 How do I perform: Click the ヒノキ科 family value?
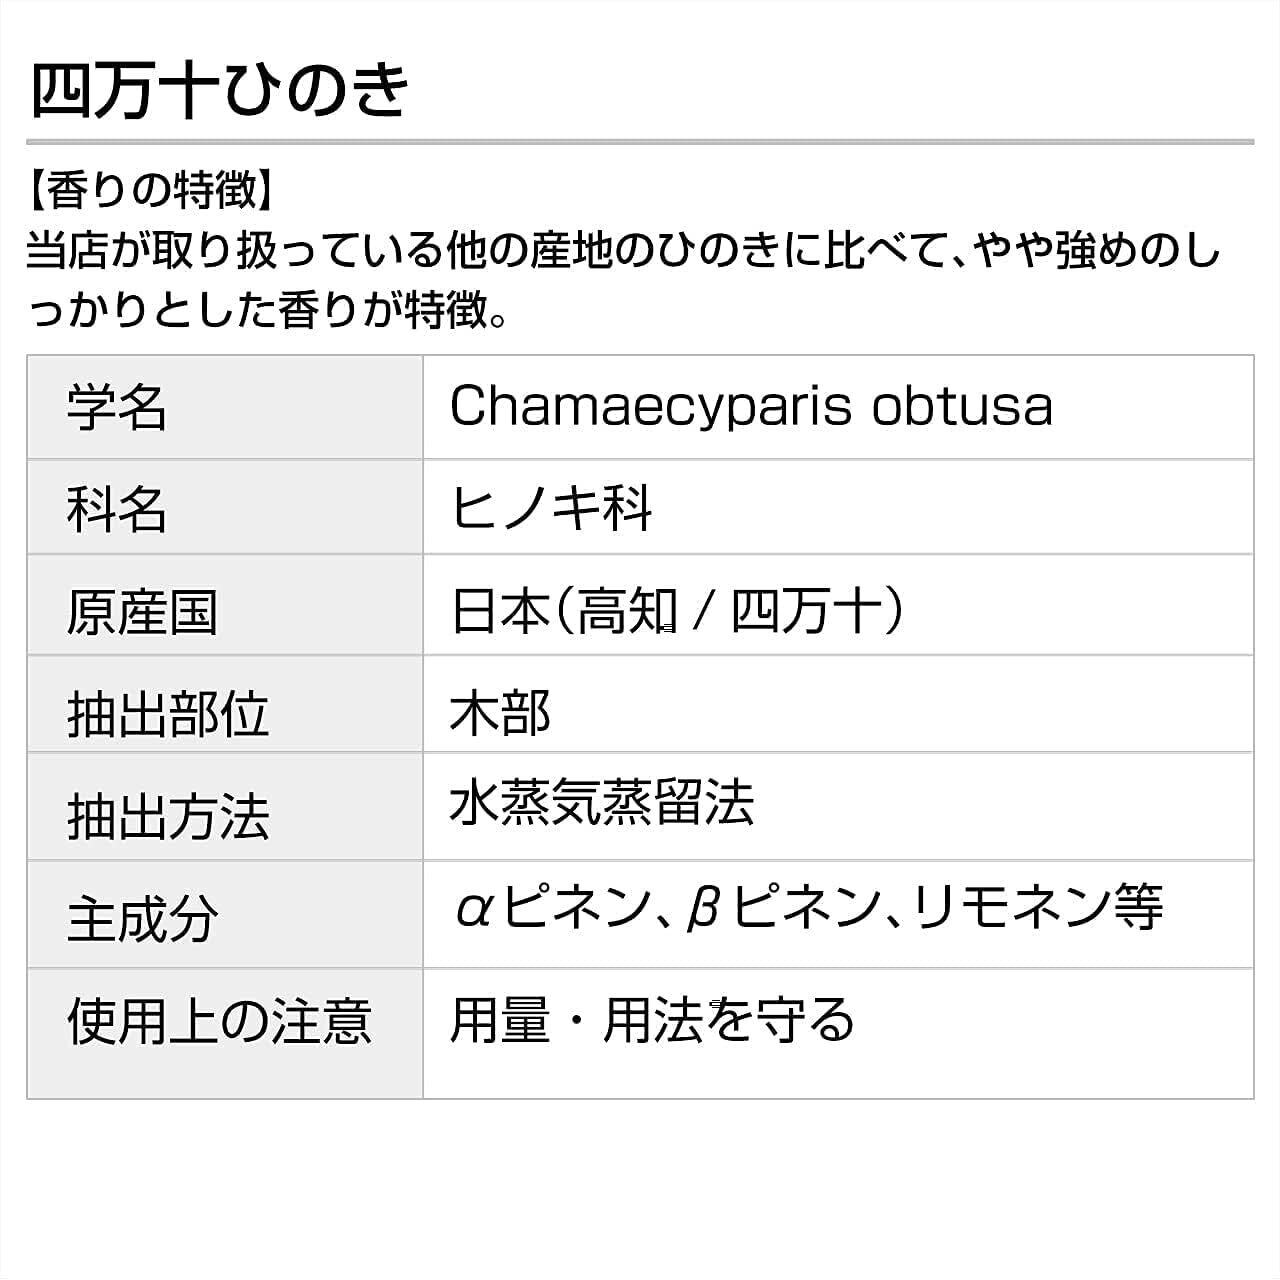tap(551, 508)
